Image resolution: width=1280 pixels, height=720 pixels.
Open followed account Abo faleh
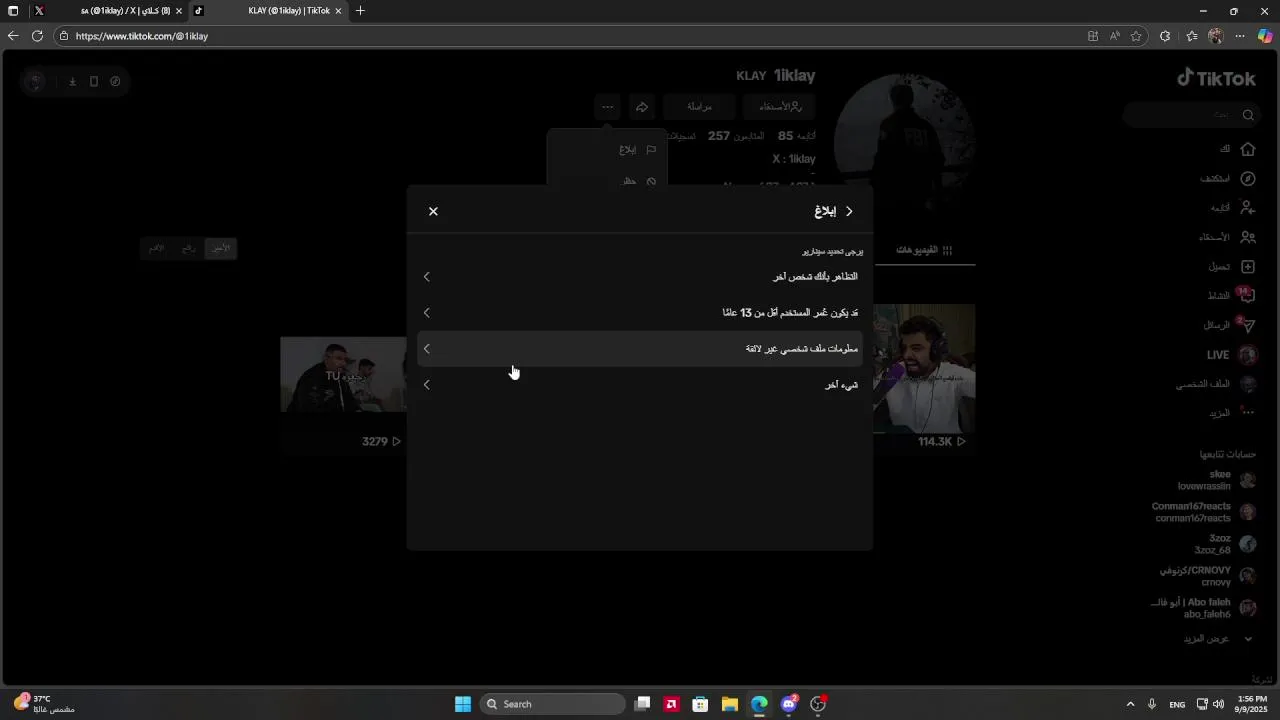pos(1203,608)
